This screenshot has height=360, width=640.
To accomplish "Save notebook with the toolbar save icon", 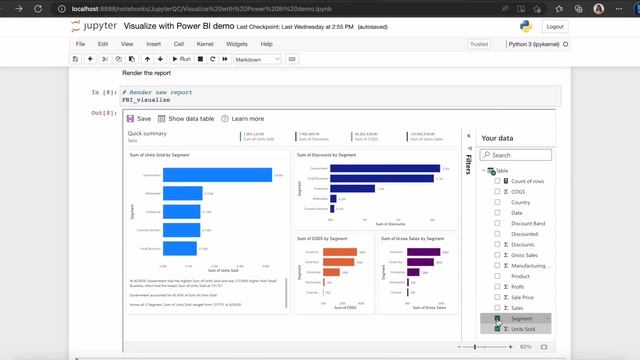I will (x=76, y=59).
